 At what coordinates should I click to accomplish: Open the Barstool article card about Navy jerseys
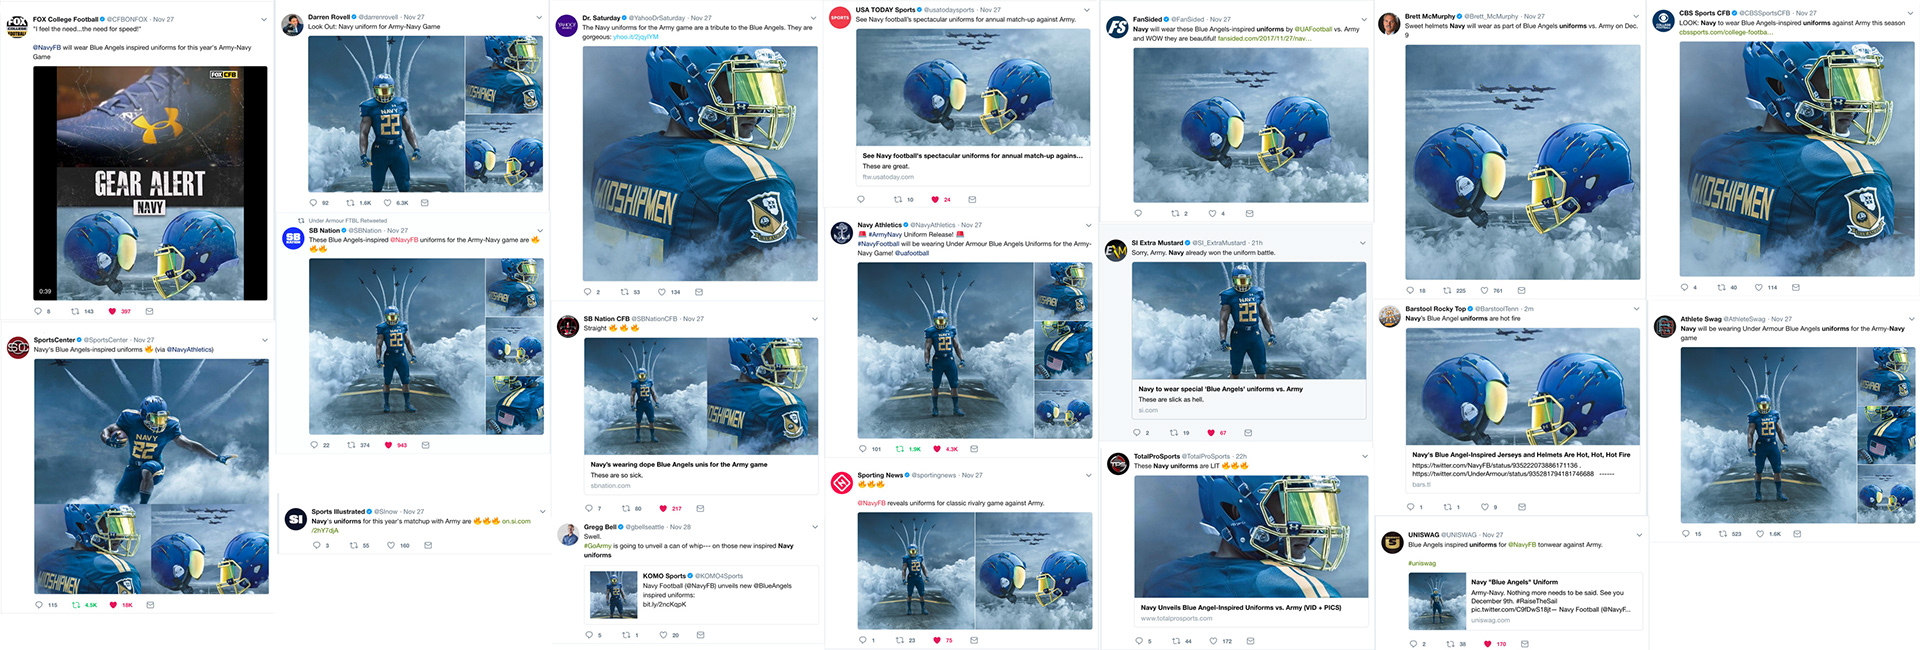pyautogui.click(x=1522, y=470)
